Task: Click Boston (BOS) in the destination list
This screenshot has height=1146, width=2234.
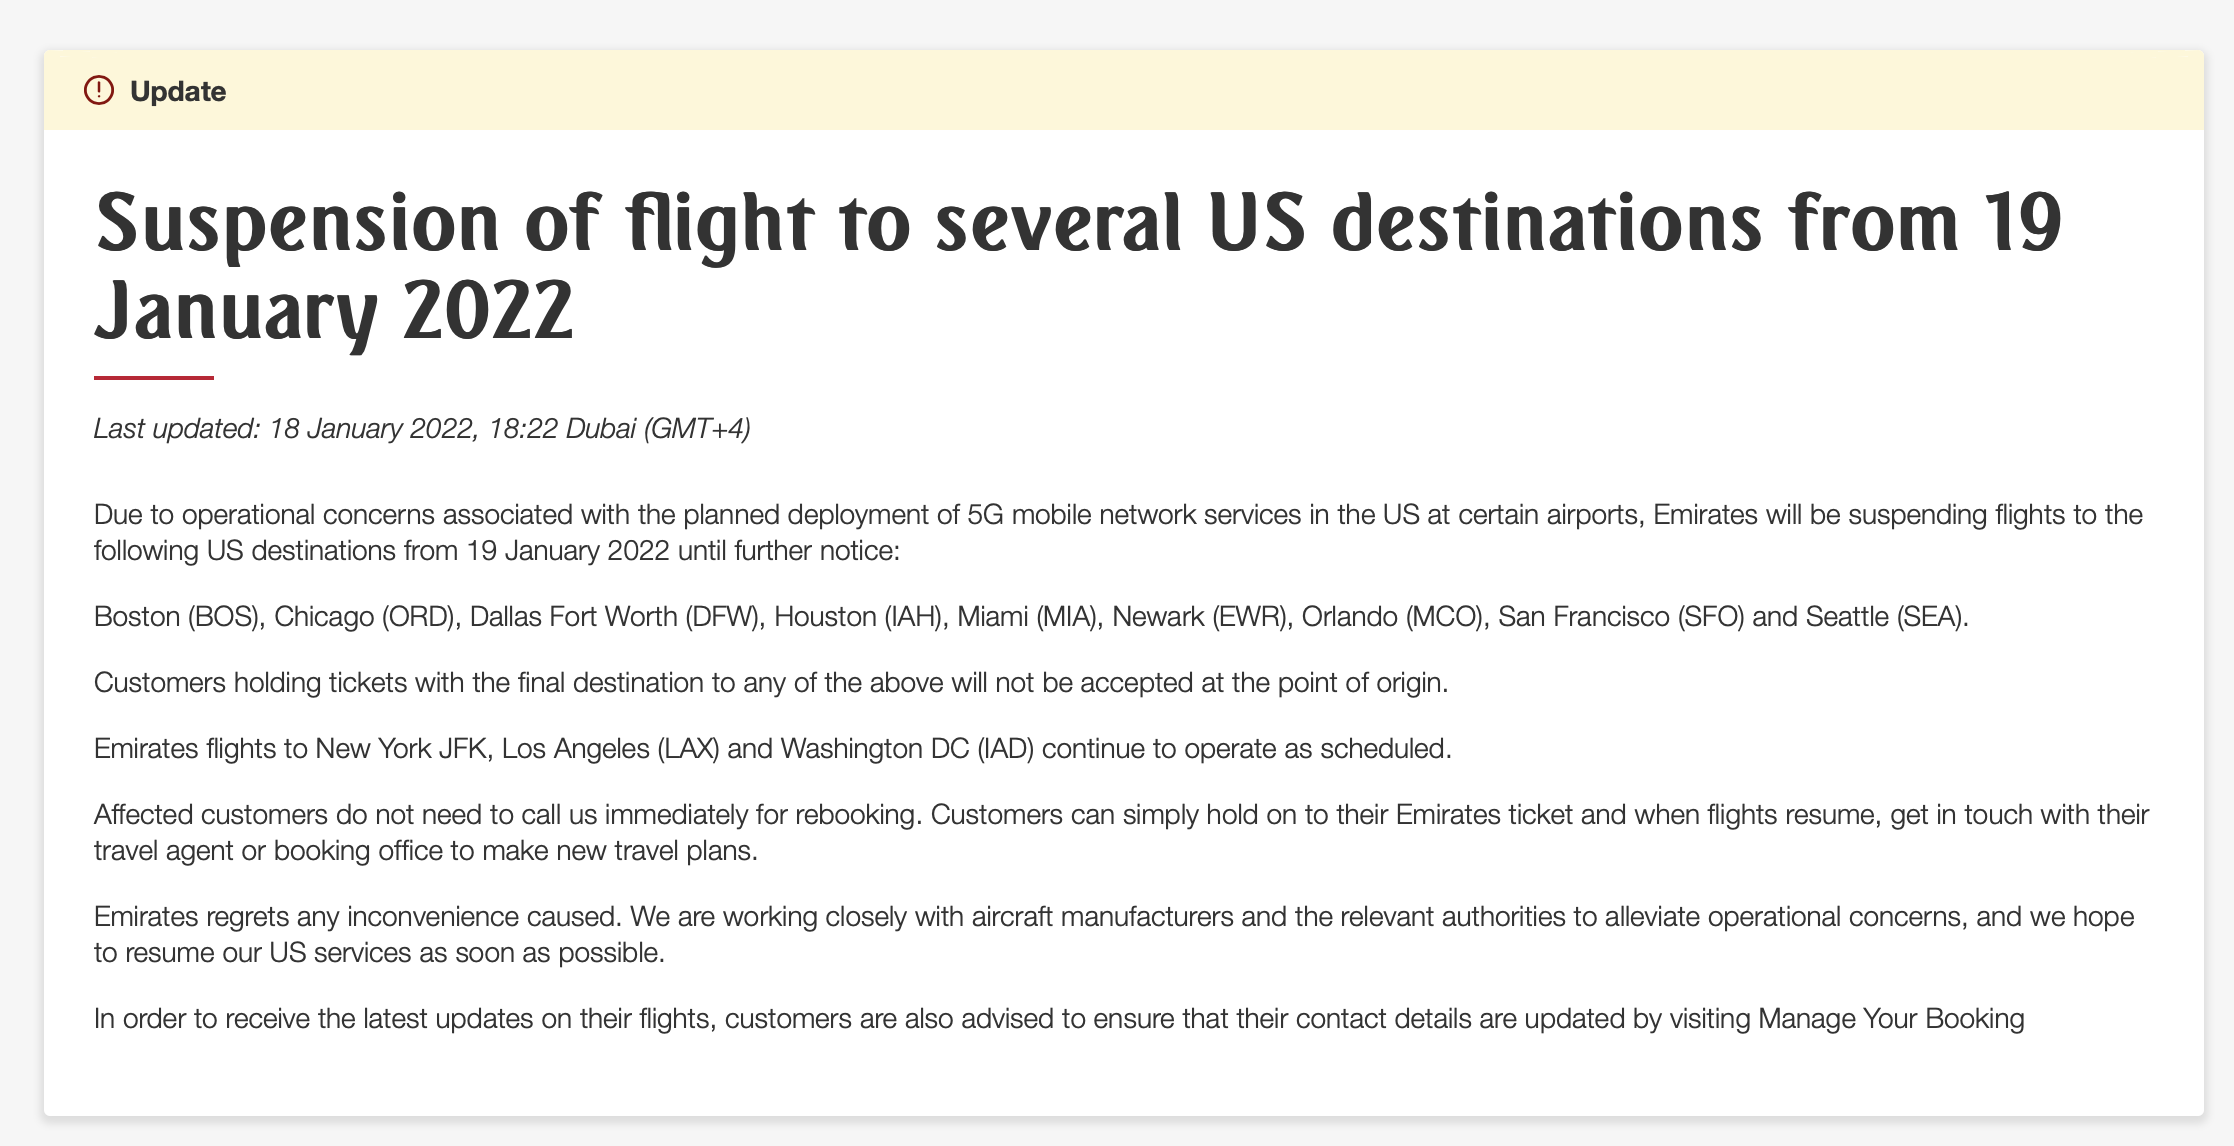Action: (177, 617)
